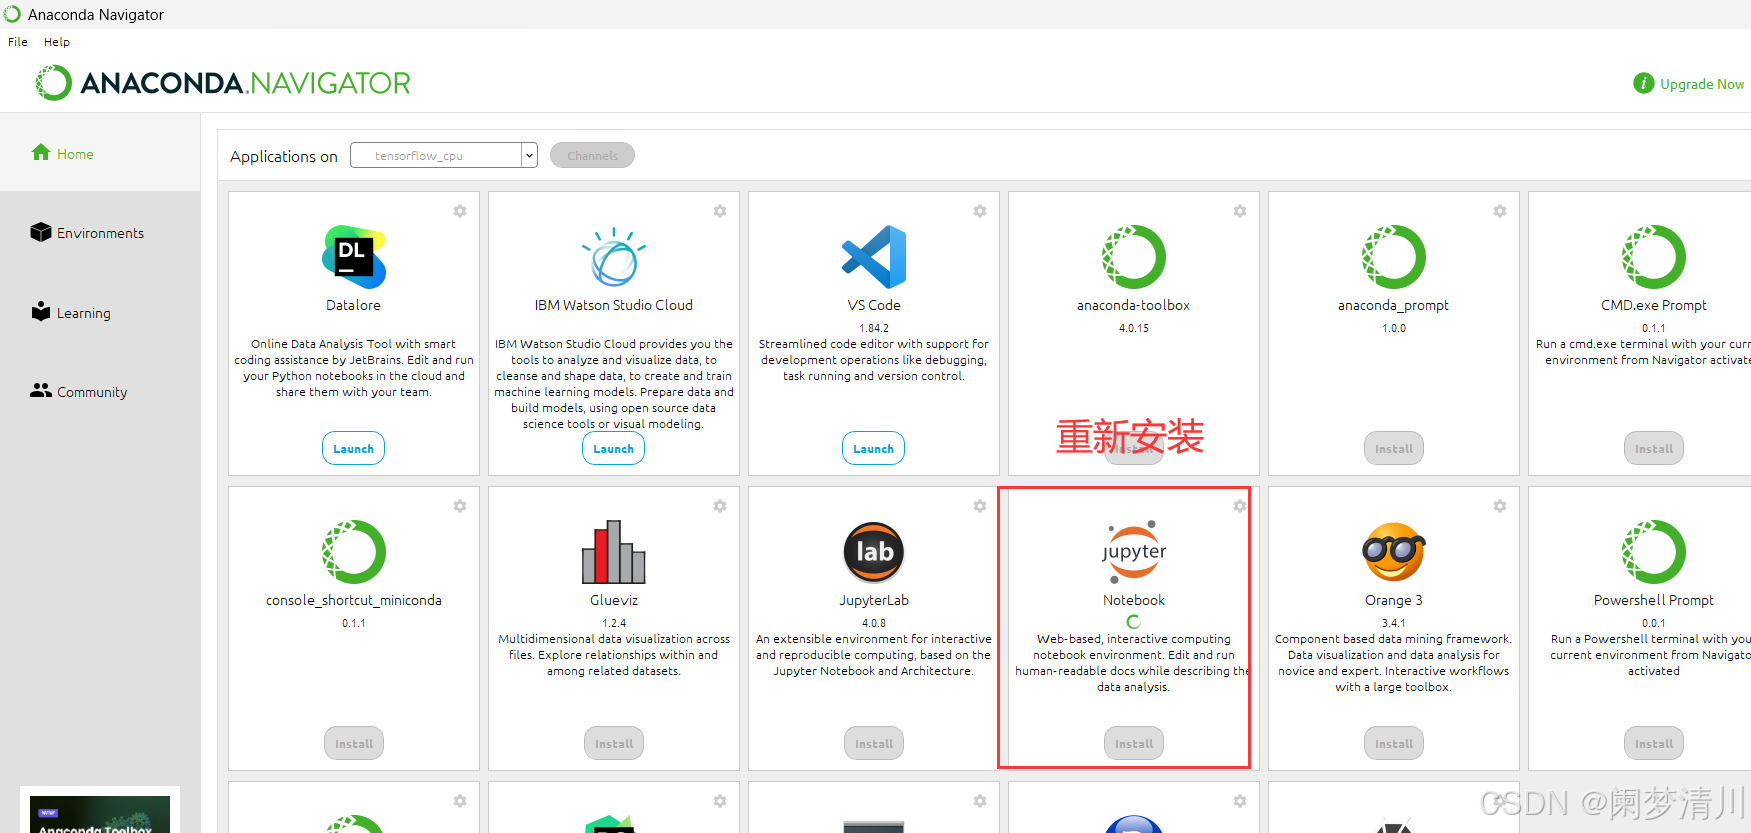1751x833 pixels.
Task: Open Jupyter Notebook card gear options
Action: [x=1240, y=506]
